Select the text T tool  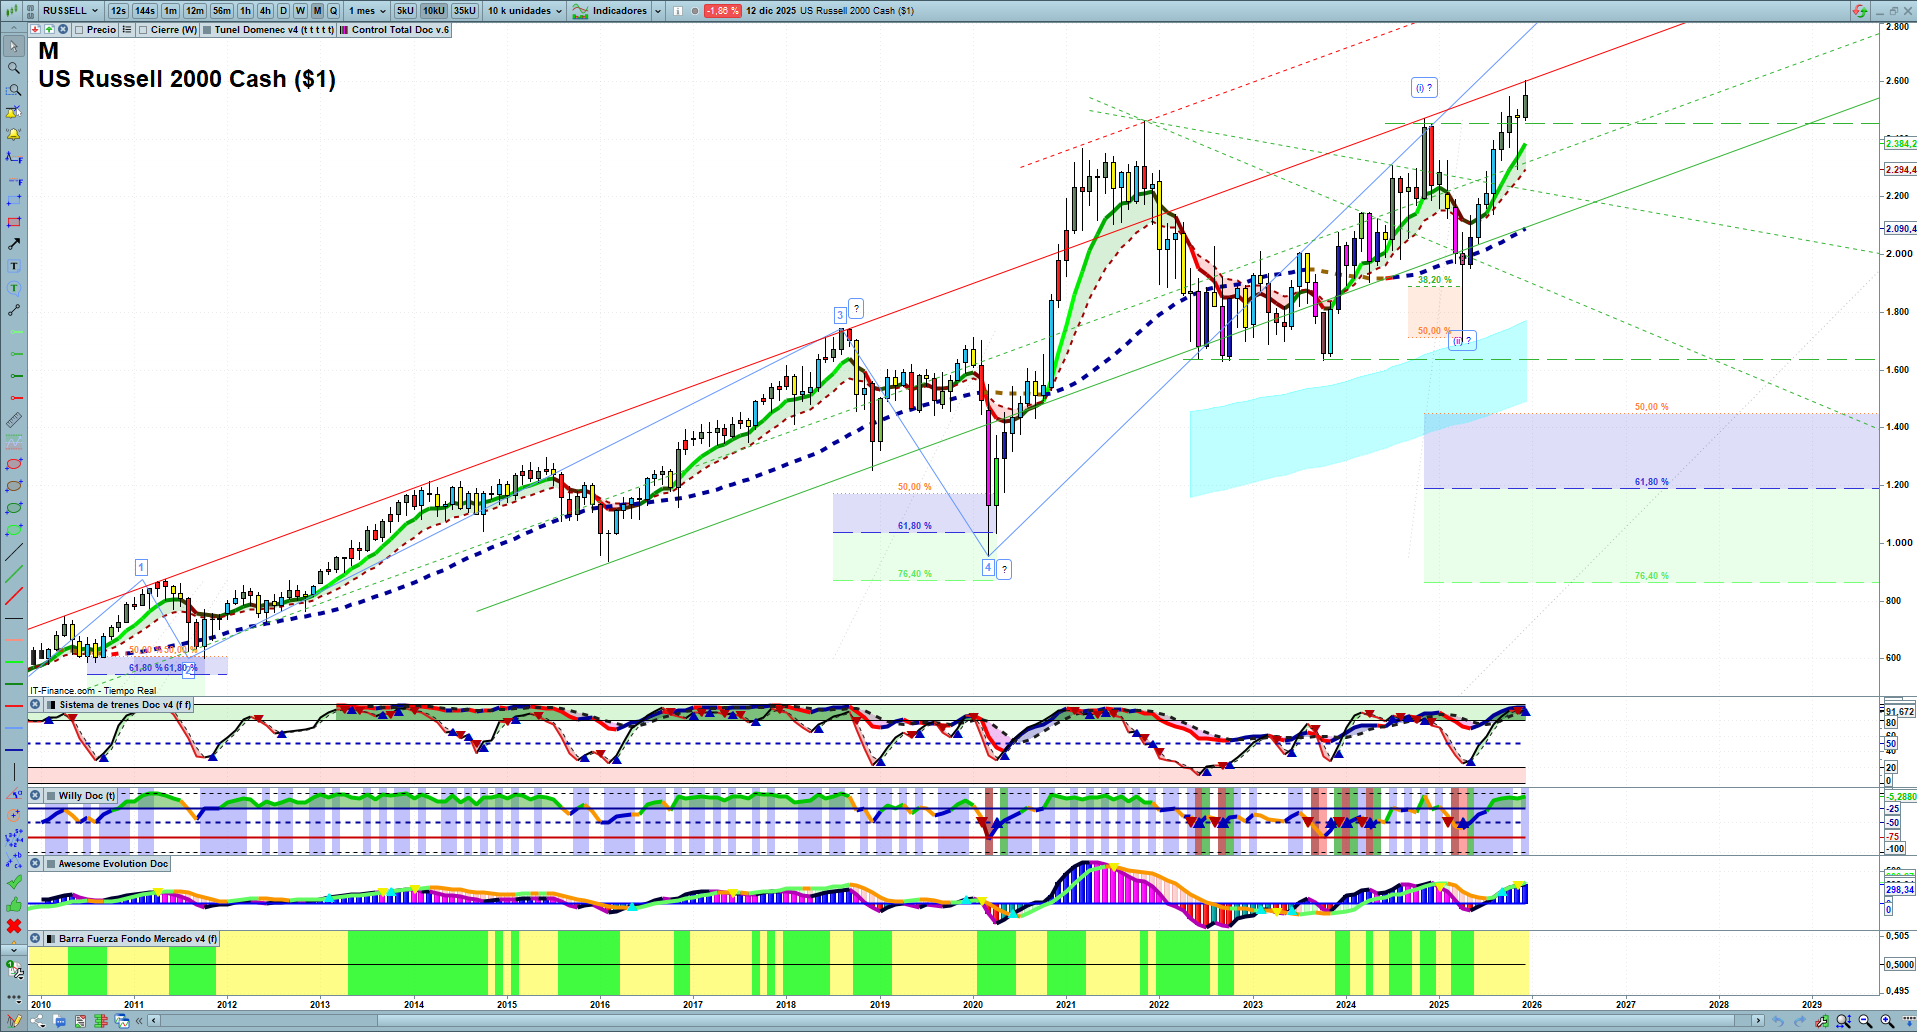[x=14, y=266]
